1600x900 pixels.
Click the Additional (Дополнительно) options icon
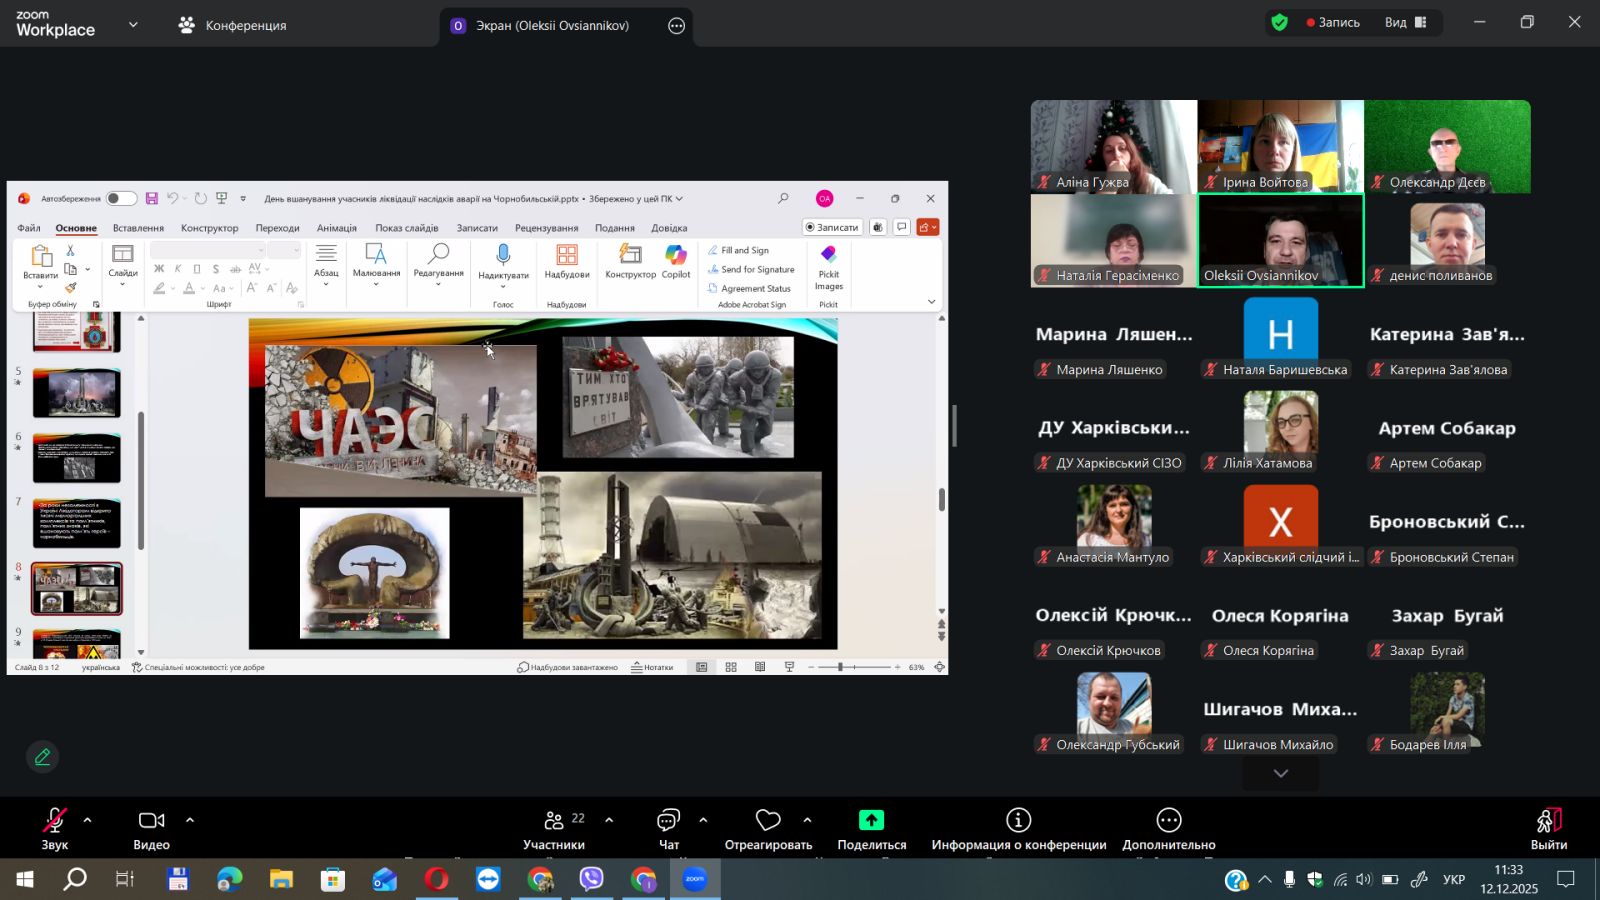tap(1168, 820)
